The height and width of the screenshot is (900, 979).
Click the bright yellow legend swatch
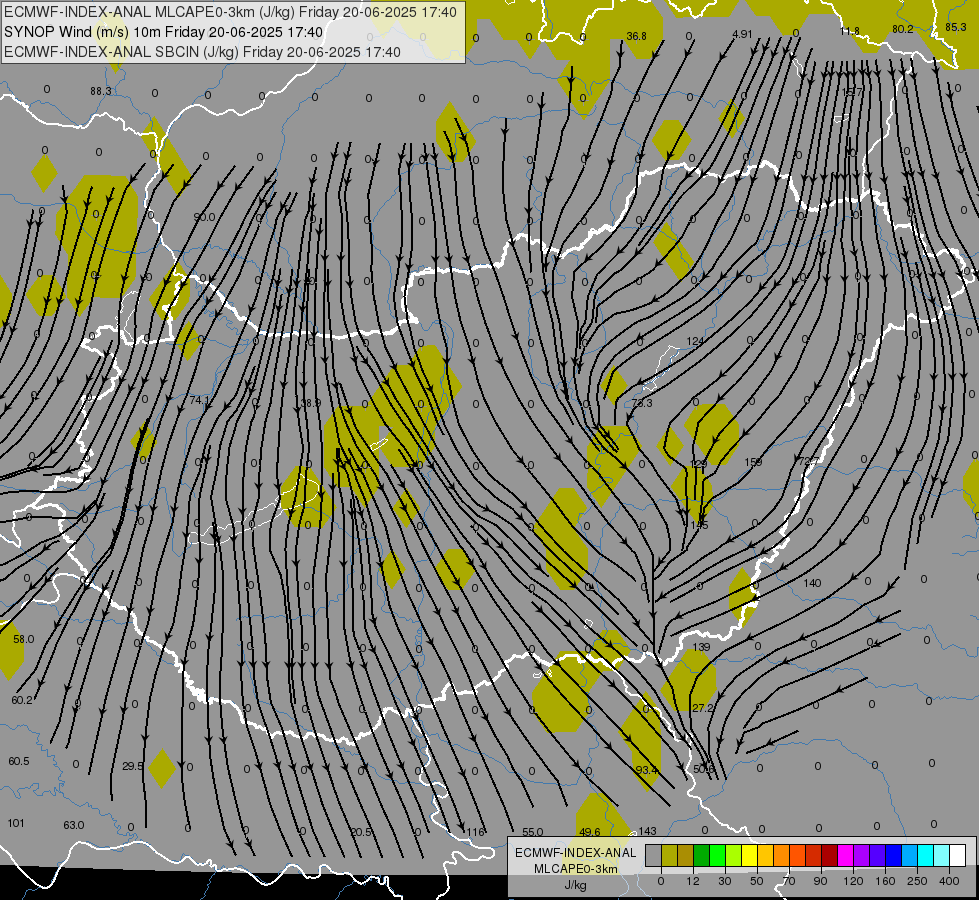tap(750, 856)
